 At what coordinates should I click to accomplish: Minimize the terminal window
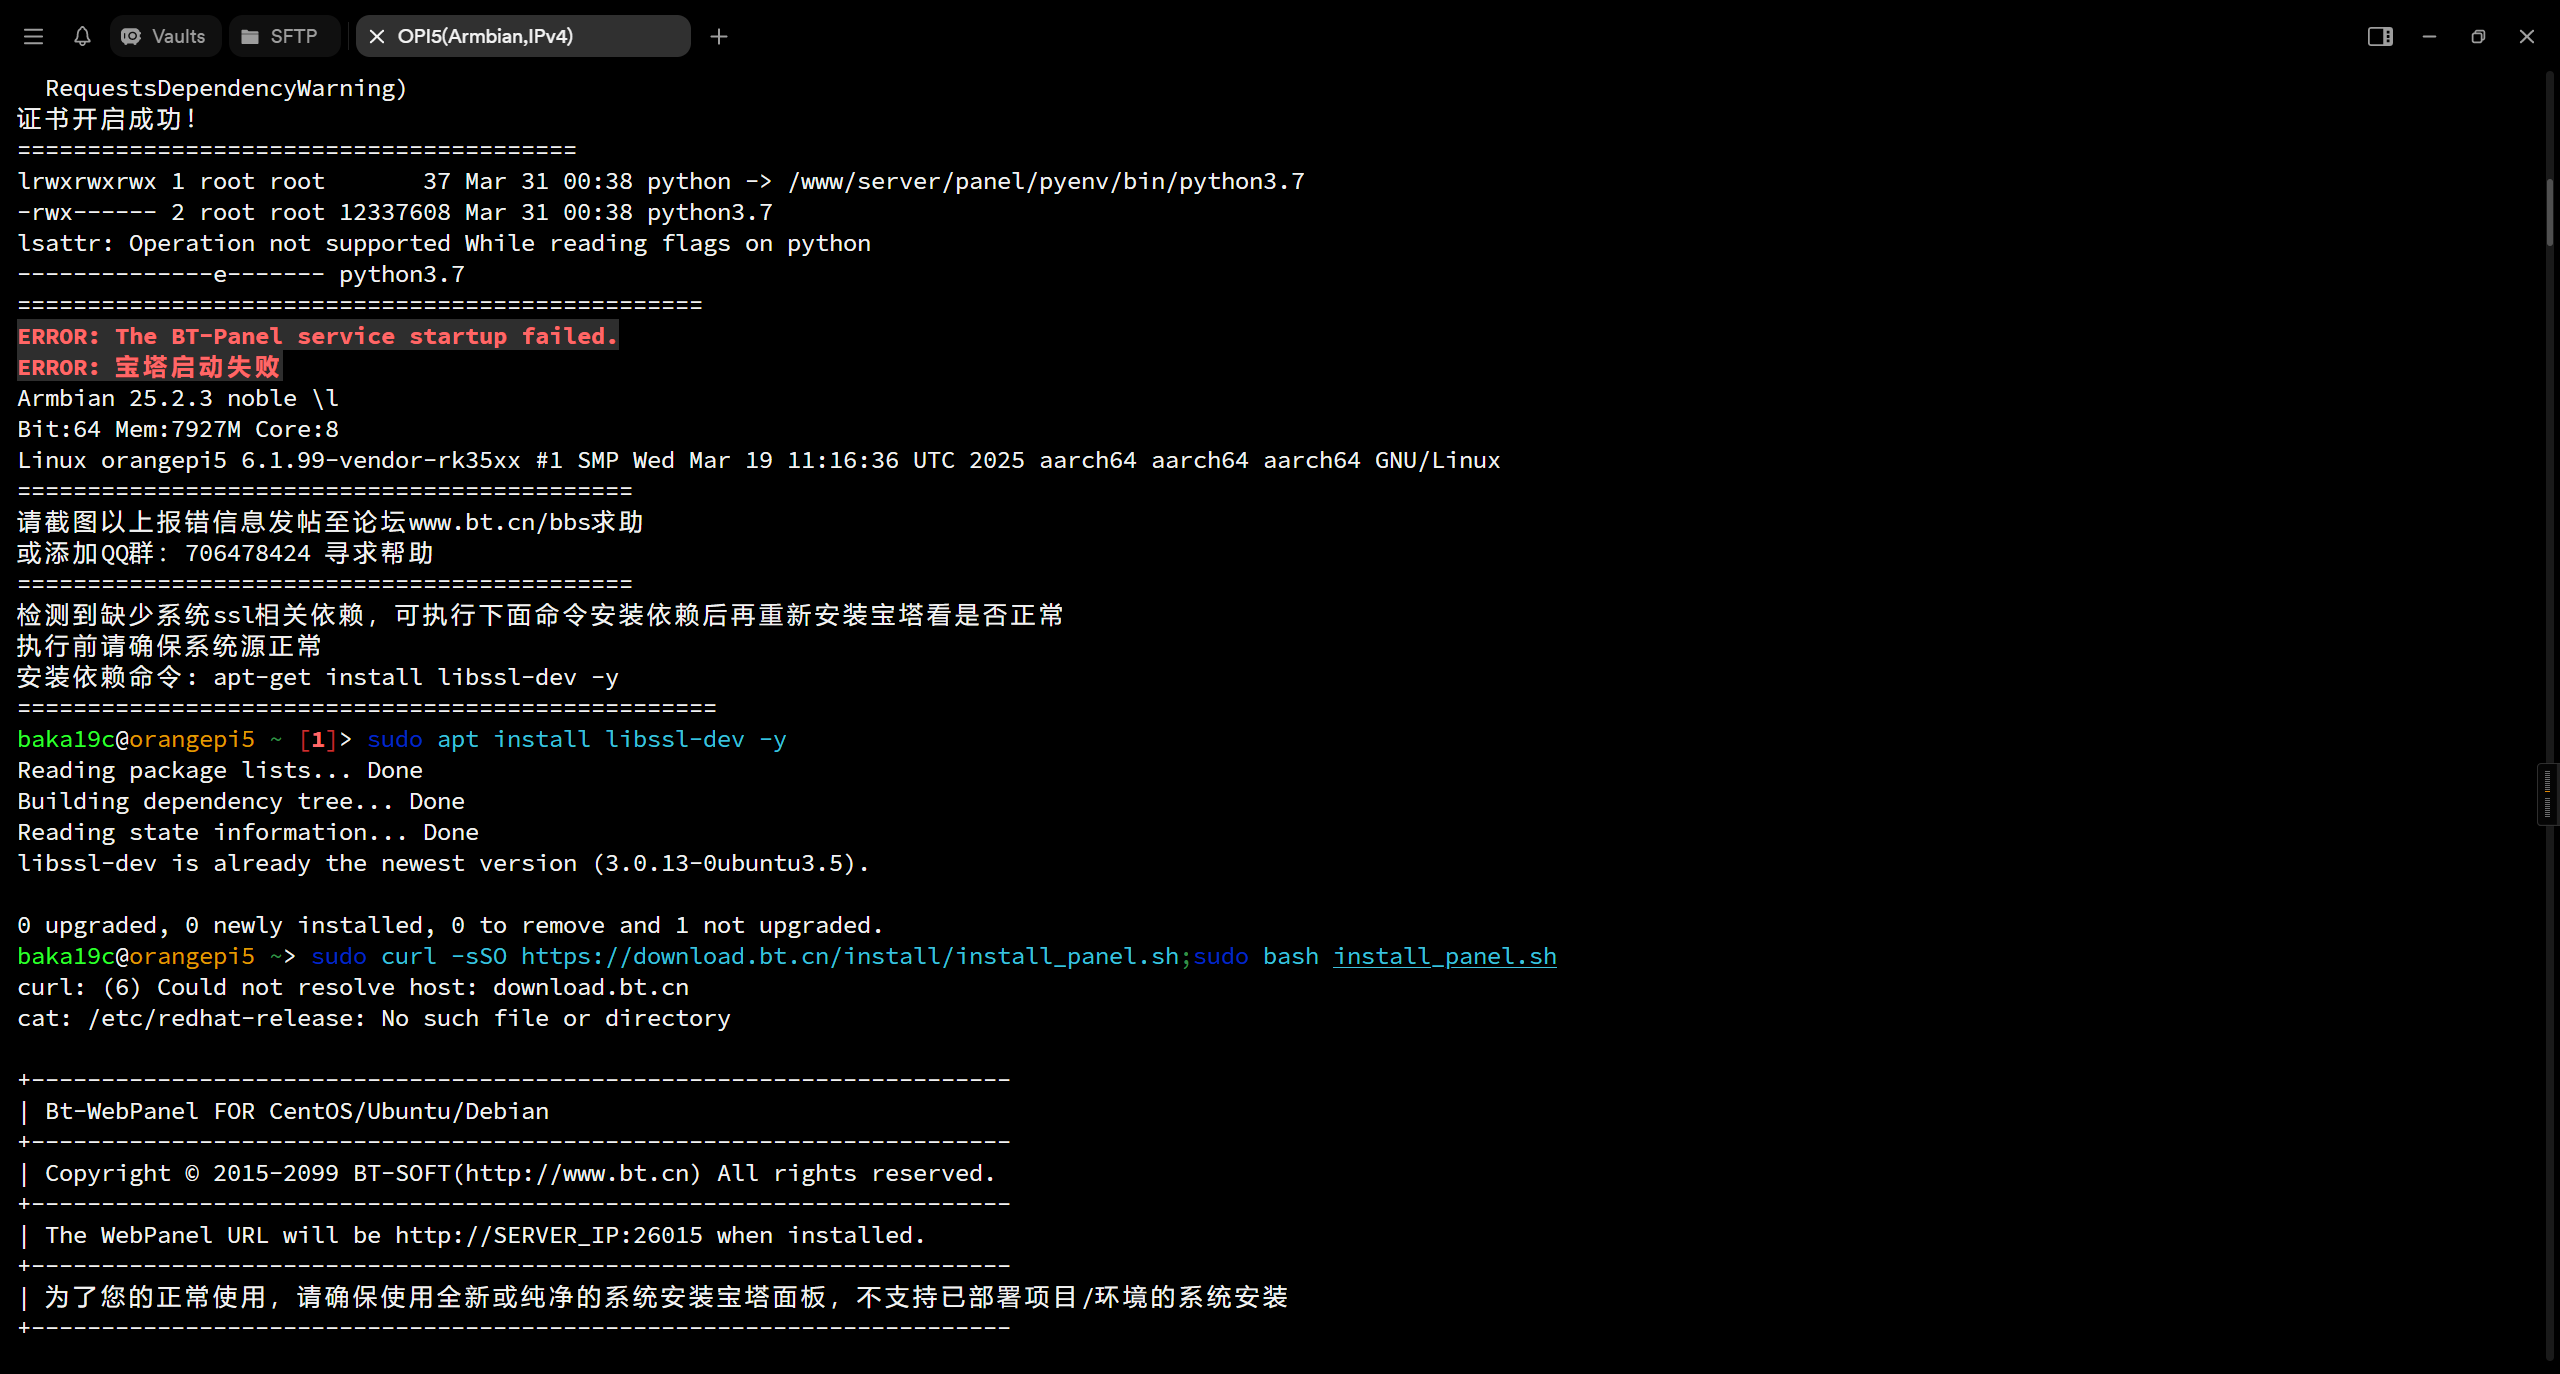2429,37
